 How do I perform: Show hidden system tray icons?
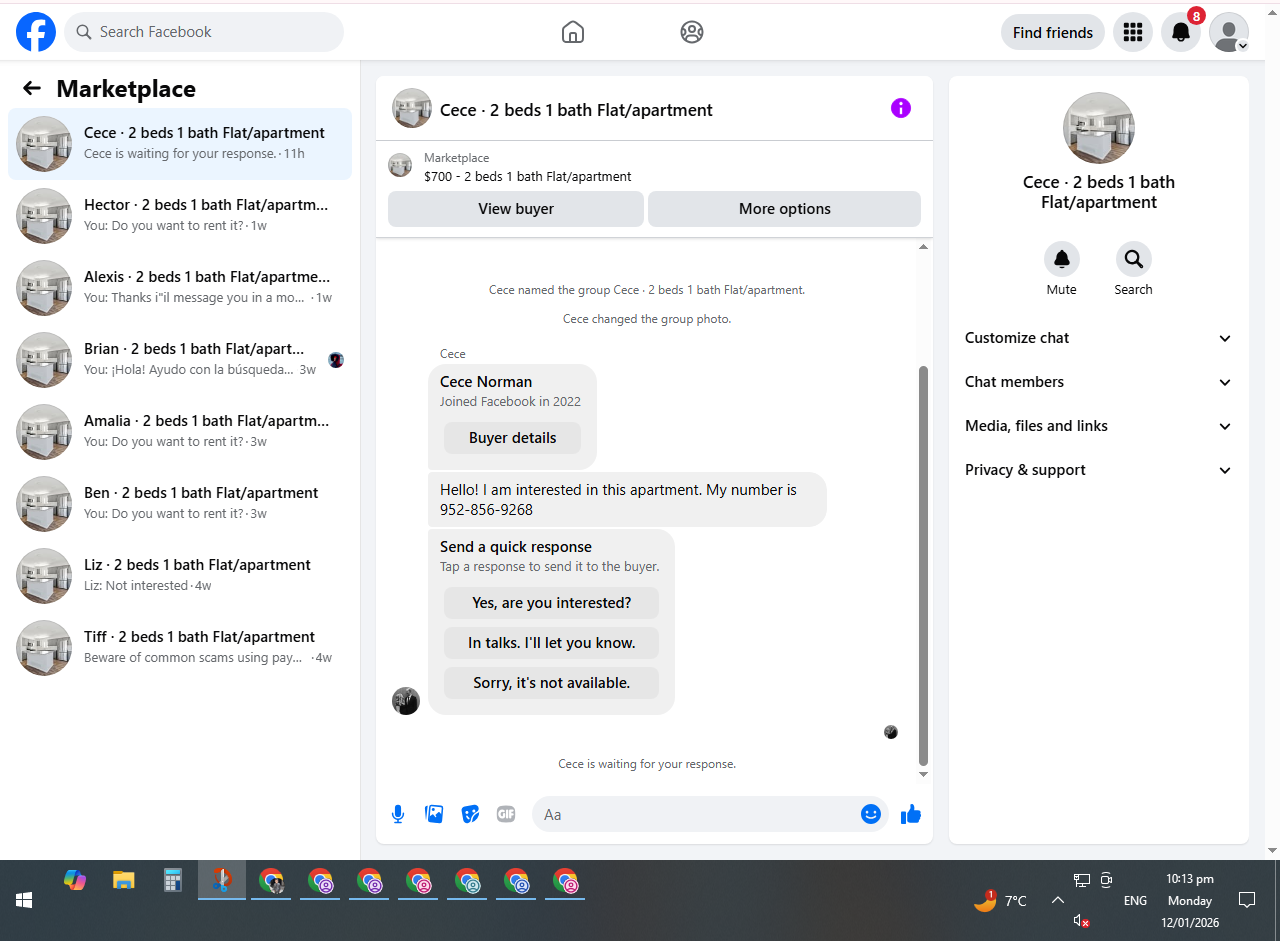pyautogui.click(x=1057, y=900)
